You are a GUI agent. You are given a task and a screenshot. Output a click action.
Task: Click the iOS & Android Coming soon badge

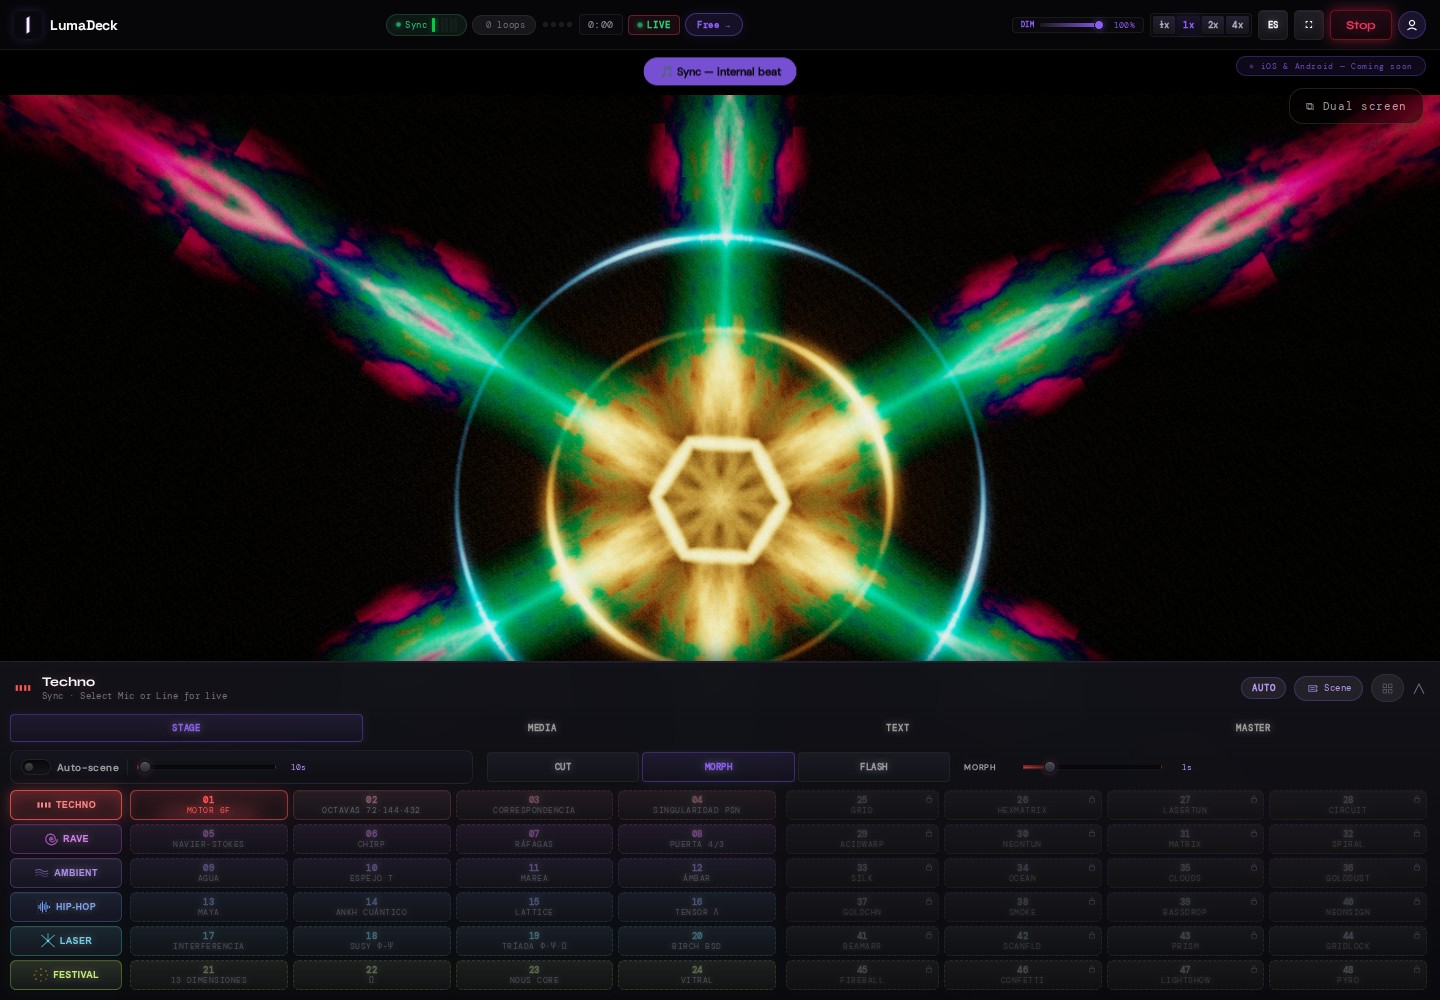1331,66
